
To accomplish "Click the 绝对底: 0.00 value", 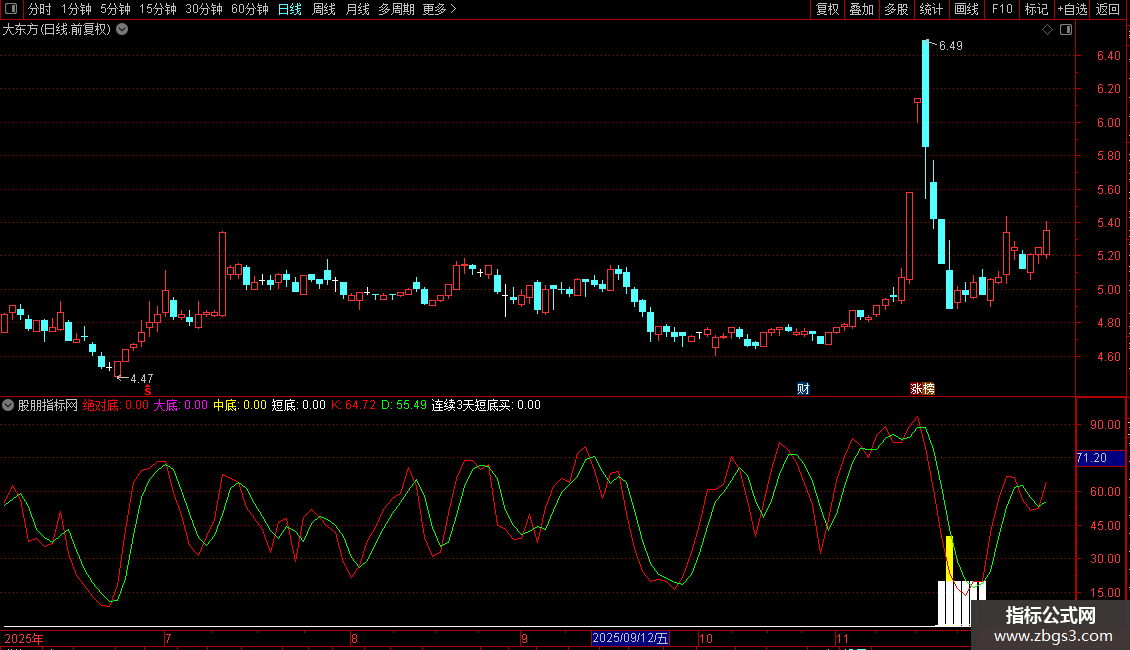I will tap(115, 405).
